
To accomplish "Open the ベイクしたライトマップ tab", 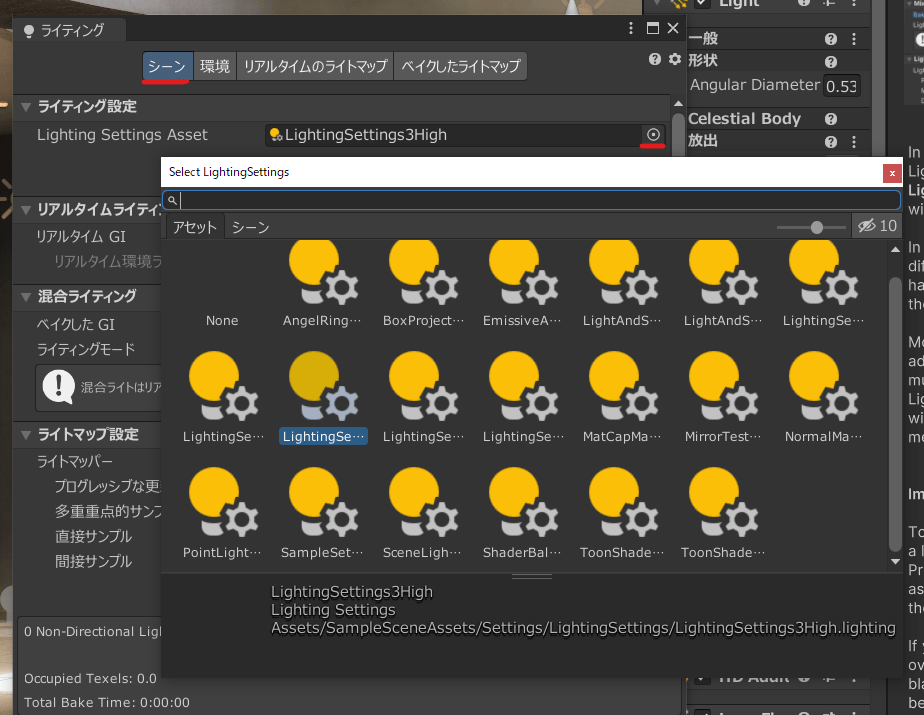I will point(460,67).
